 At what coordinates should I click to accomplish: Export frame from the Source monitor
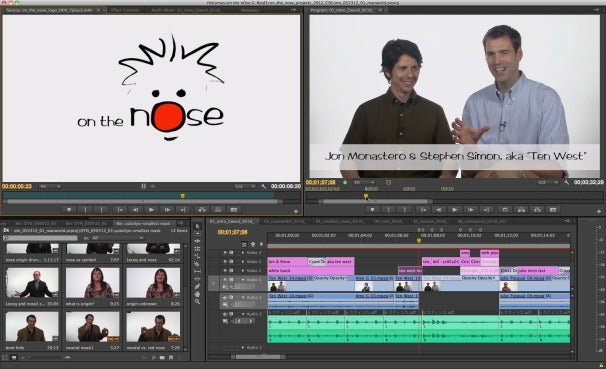pos(234,209)
